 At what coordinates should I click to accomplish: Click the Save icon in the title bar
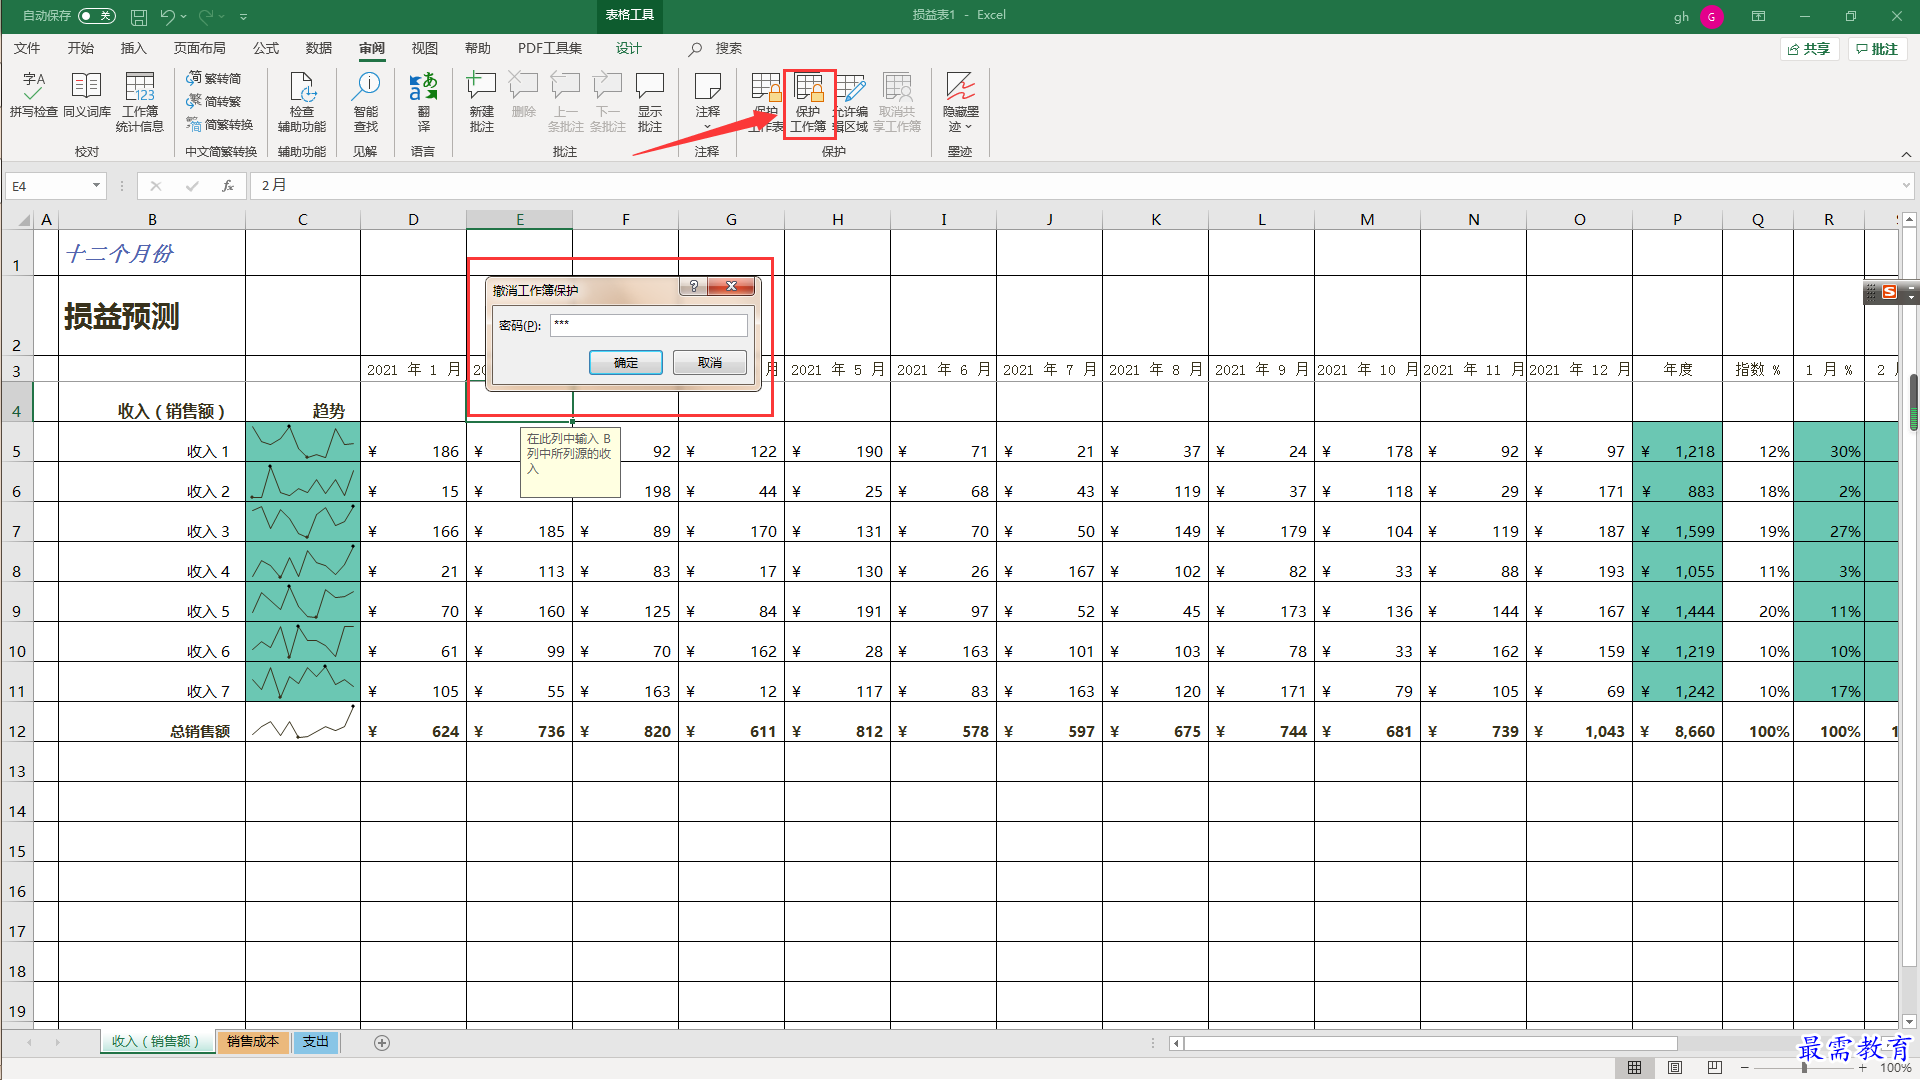point(140,16)
